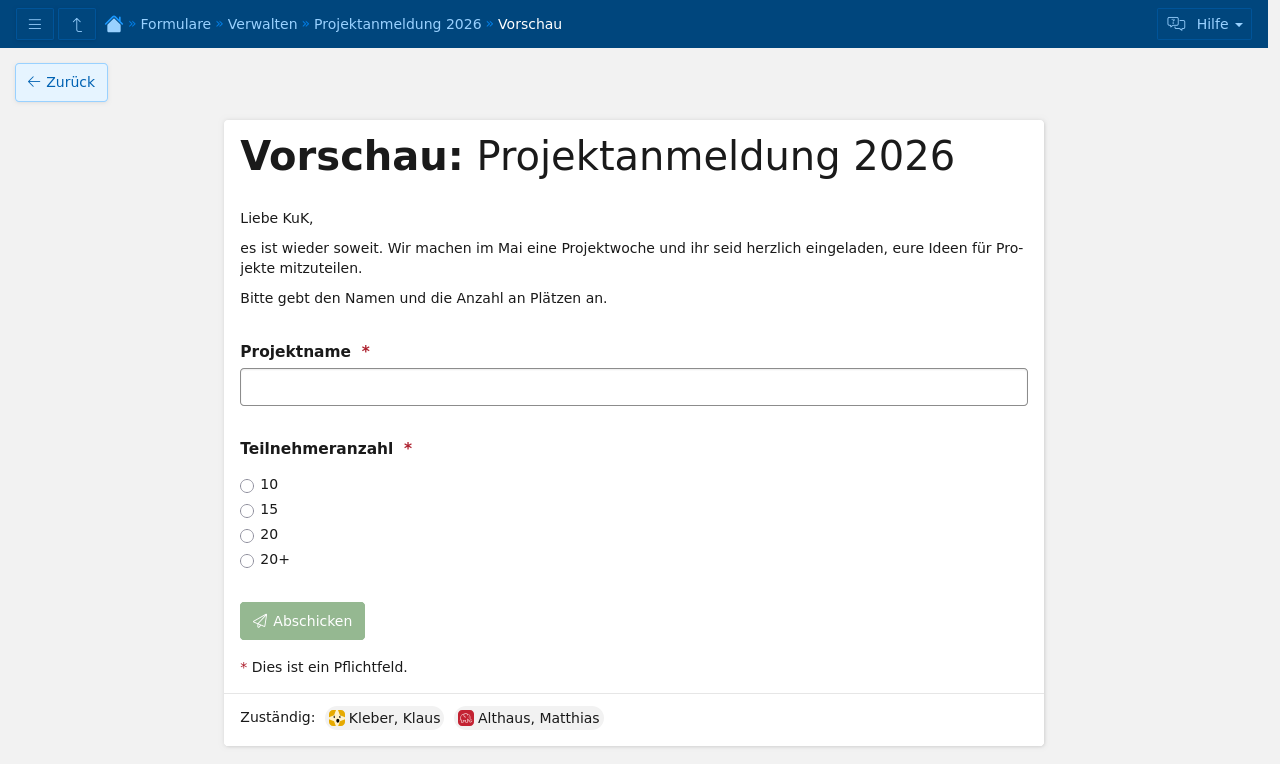Open the Formulare breadcrumb
Image resolution: width=1280 pixels, height=764 pixels.
175,24
